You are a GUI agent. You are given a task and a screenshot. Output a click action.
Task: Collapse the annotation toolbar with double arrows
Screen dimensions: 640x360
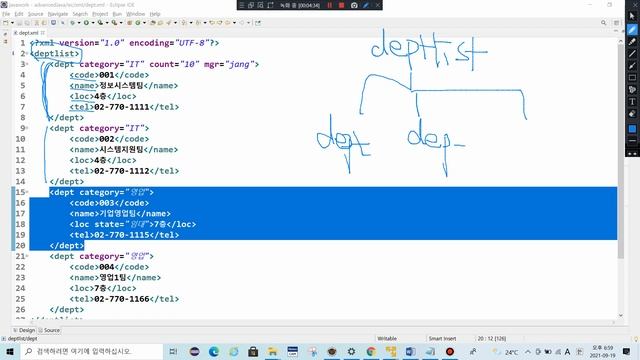coord(632,153)
